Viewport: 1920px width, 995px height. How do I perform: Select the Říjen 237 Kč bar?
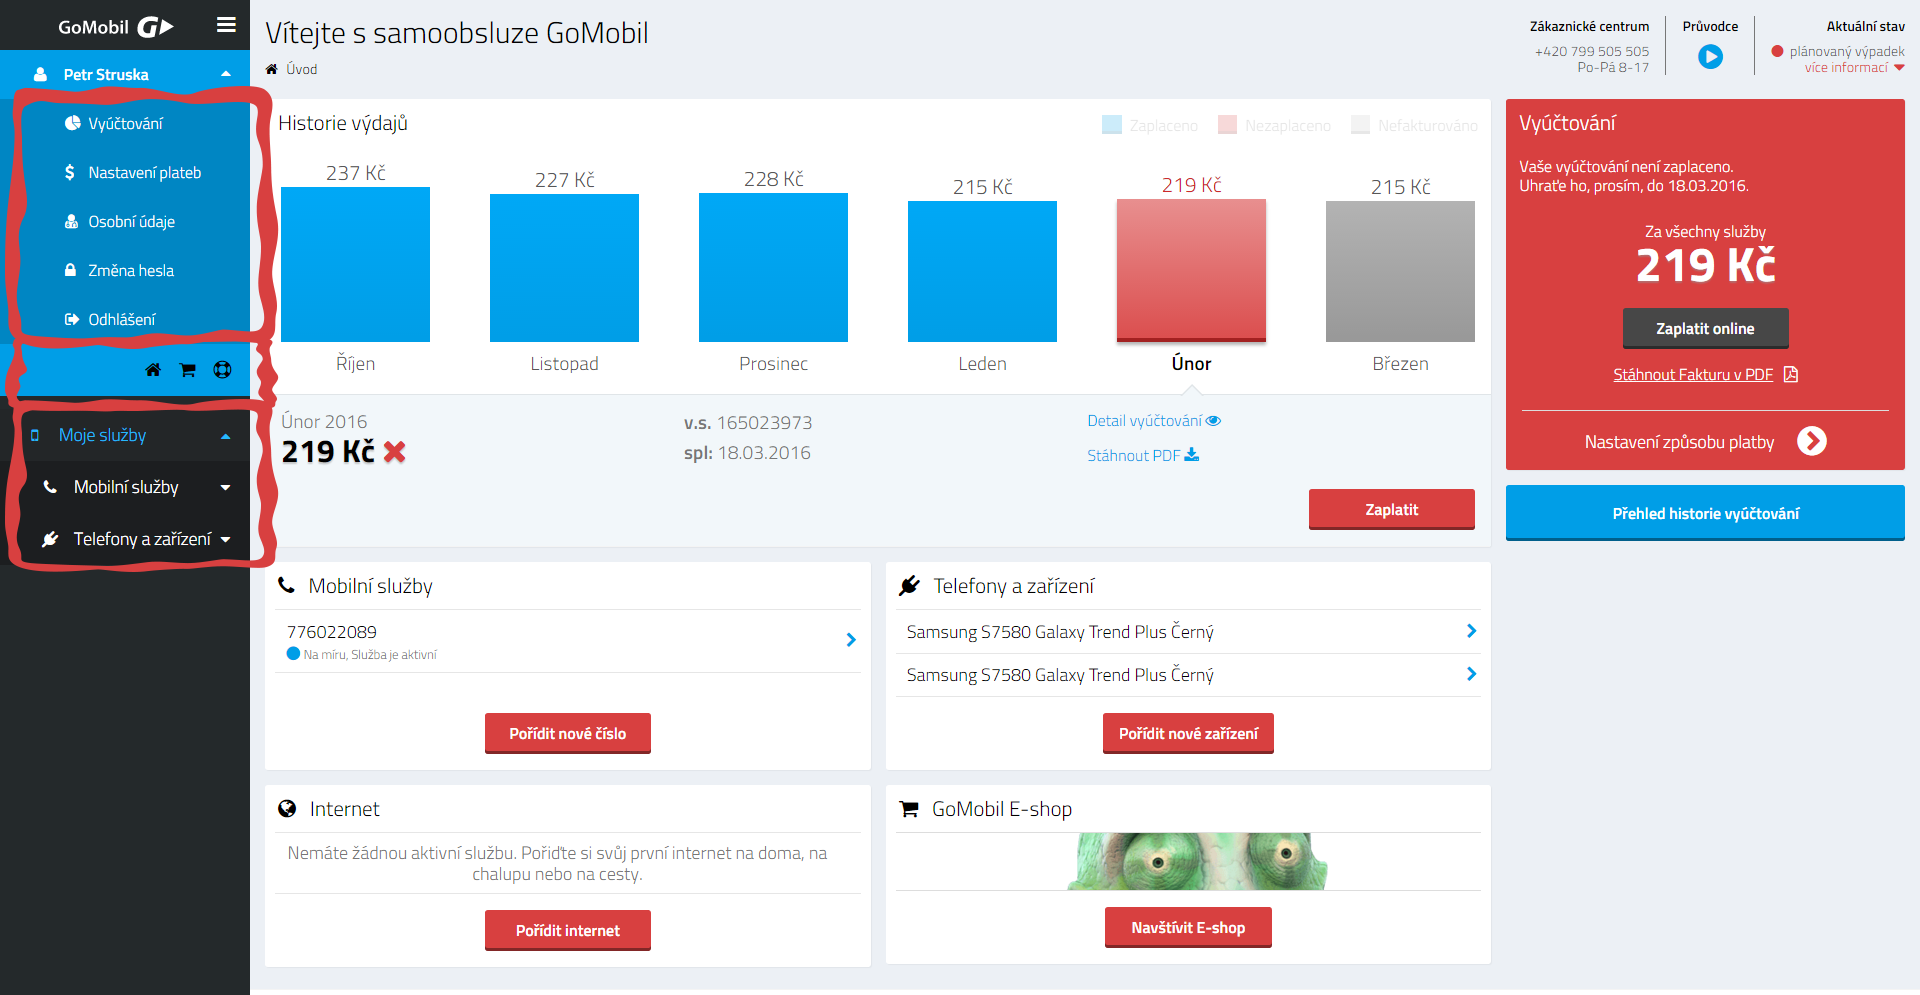coord(355,264)
